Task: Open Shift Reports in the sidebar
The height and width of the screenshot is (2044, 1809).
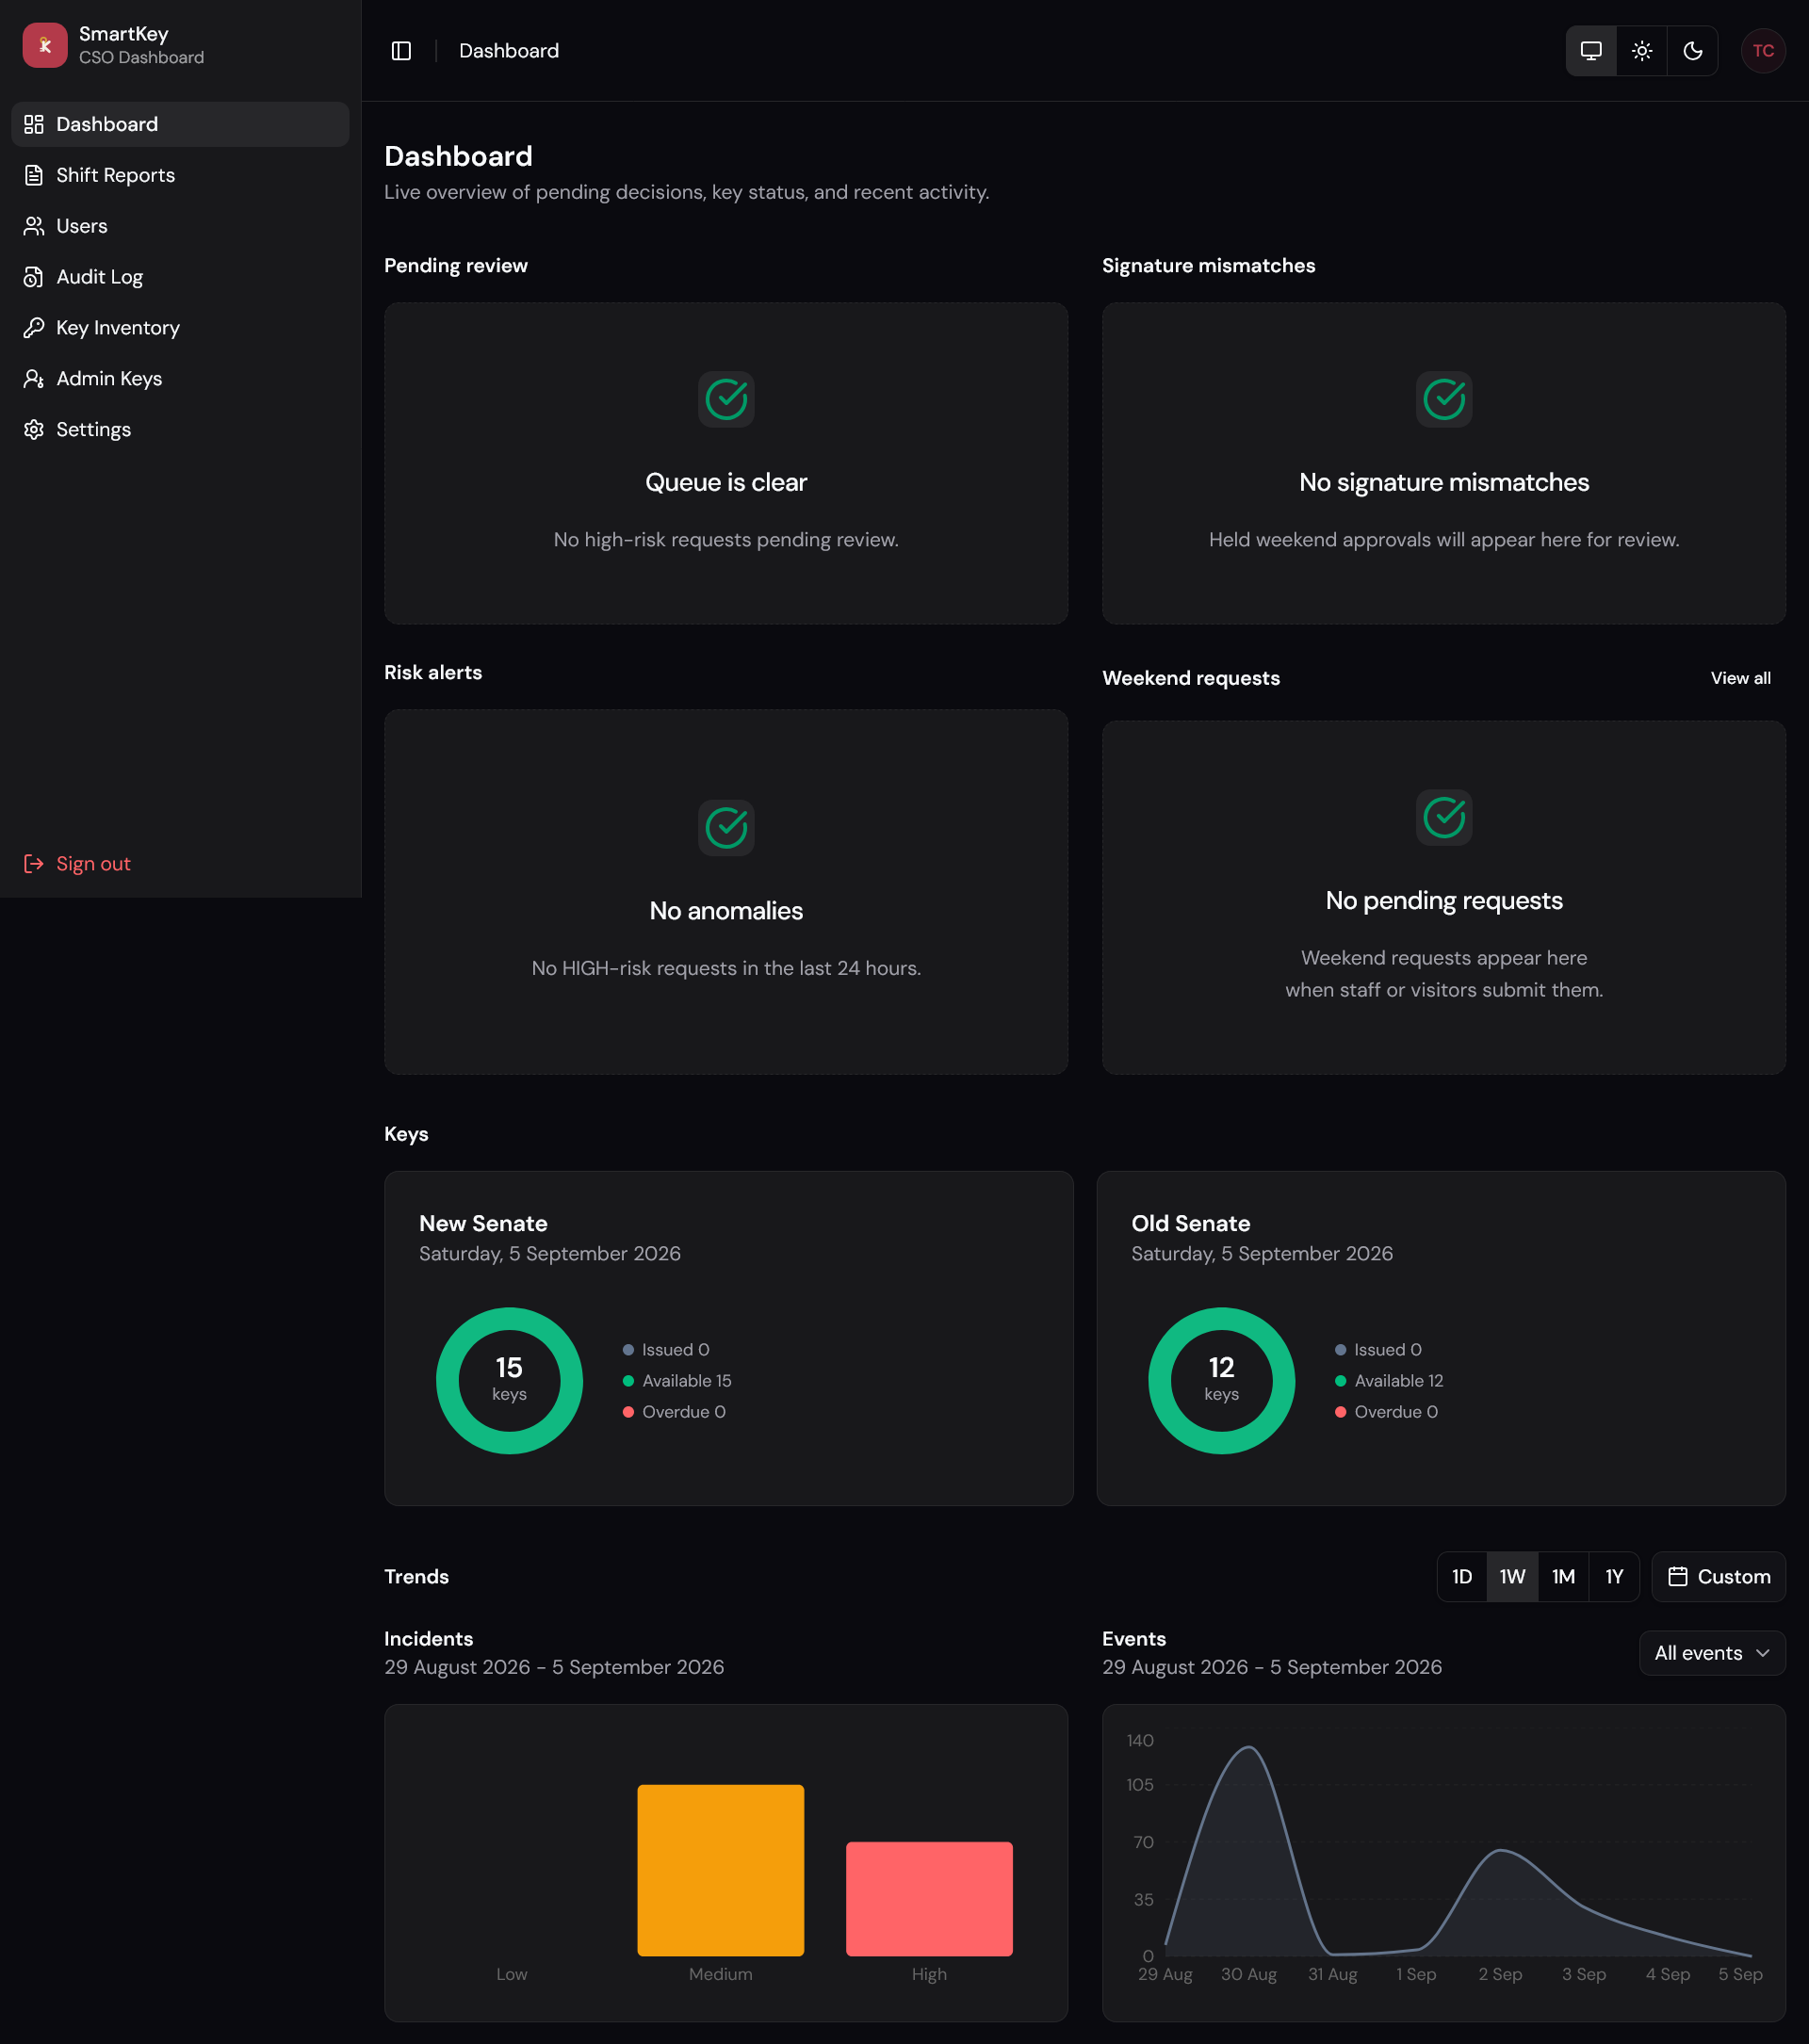Action: coord(180,175)
